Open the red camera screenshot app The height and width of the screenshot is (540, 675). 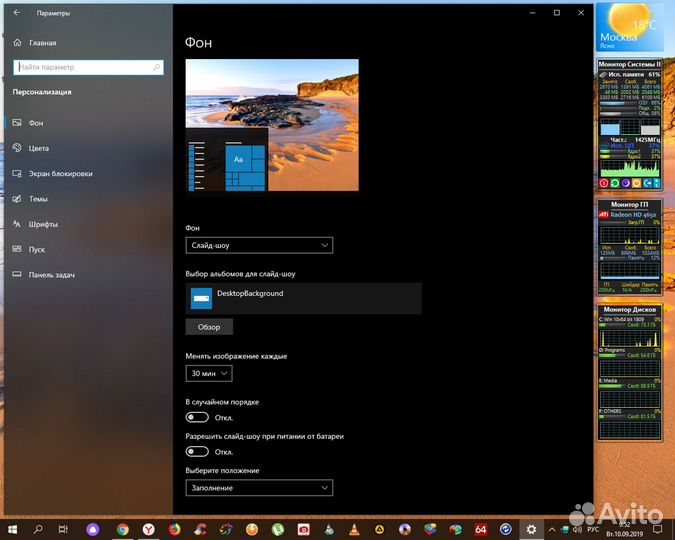pos(303,529)
